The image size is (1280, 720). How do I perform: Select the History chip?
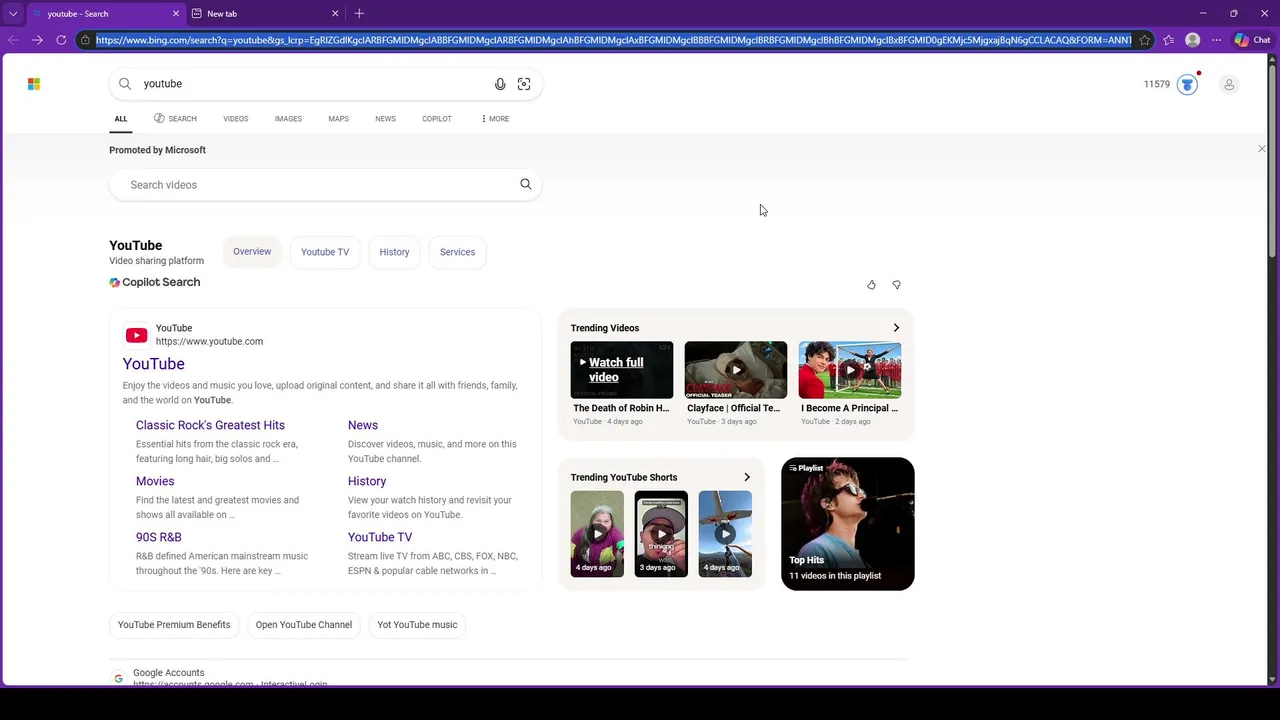coord(394,252)
